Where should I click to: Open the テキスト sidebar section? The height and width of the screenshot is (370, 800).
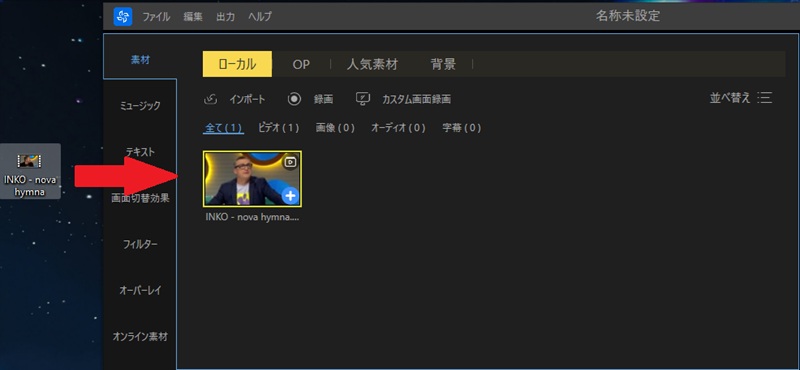tap(140, 152)
